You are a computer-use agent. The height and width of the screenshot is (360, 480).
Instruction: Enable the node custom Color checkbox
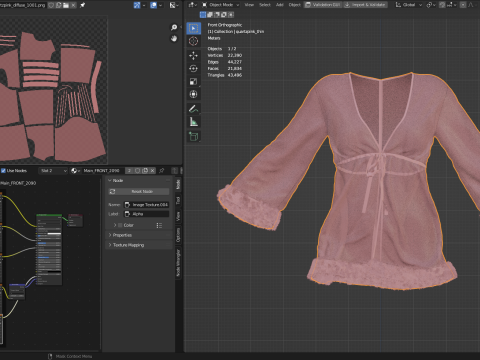click(x=120, y=225)
